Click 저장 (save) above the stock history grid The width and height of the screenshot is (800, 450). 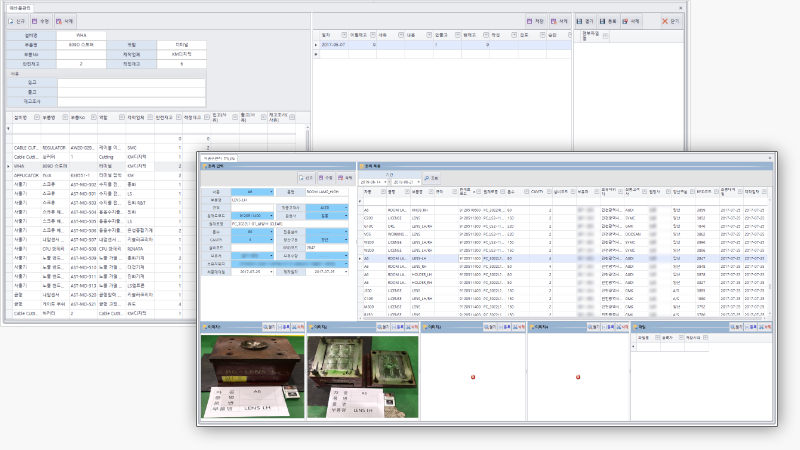click(x=535, y=21)
